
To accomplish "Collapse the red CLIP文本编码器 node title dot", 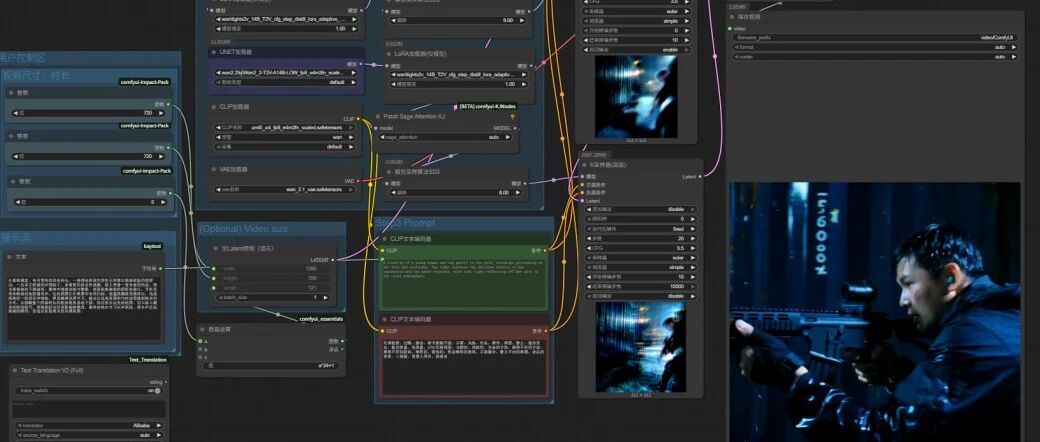I will coord(385,319).
